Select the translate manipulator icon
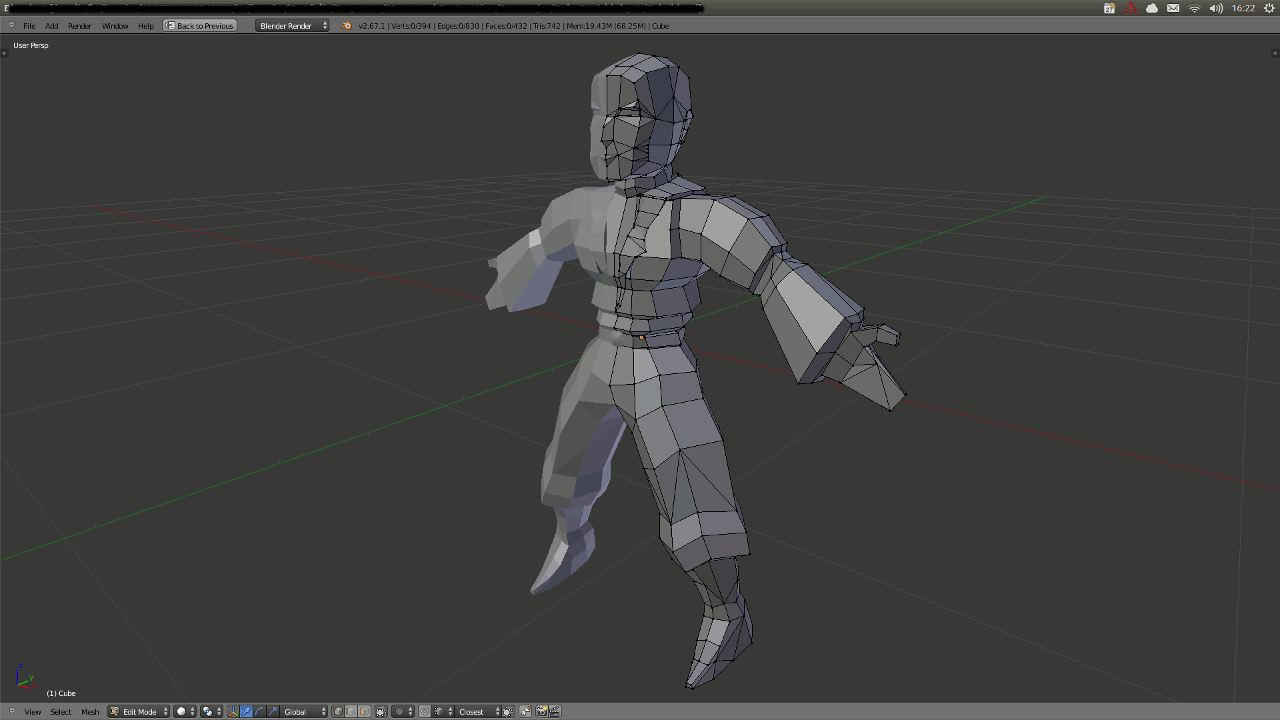This screenshot has width=1280, height=720. (x=246, y=712)
